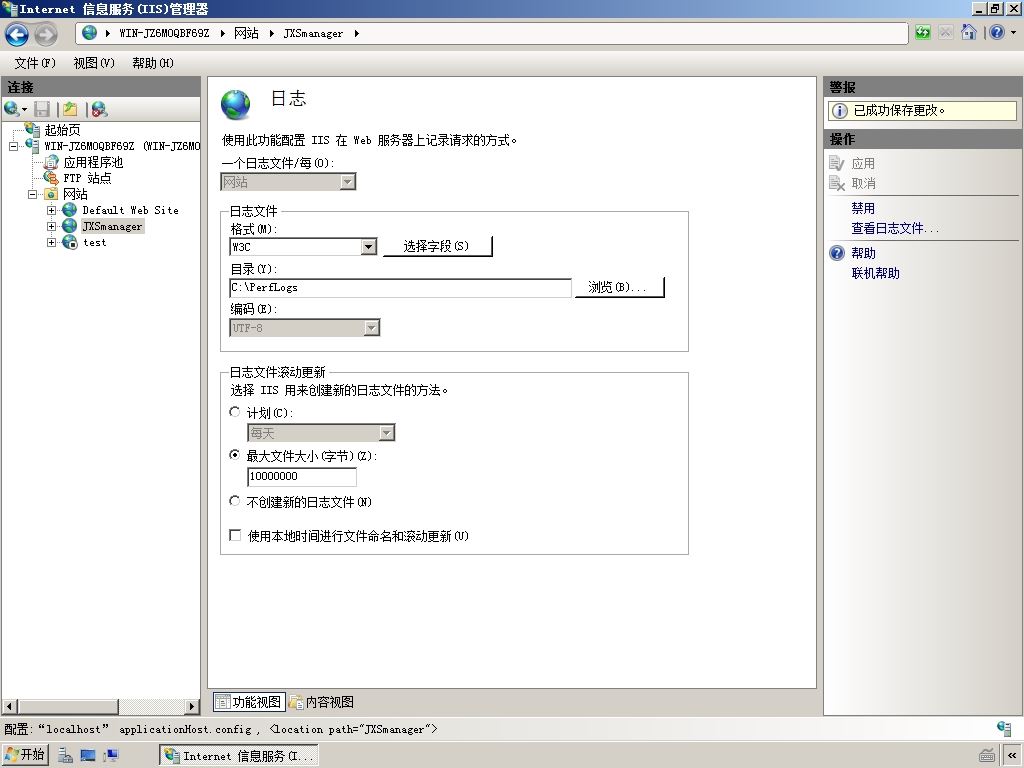Click the info icon in alerts pane
The height and width of the screenshot is (768, 1024).
coord(840,110)
